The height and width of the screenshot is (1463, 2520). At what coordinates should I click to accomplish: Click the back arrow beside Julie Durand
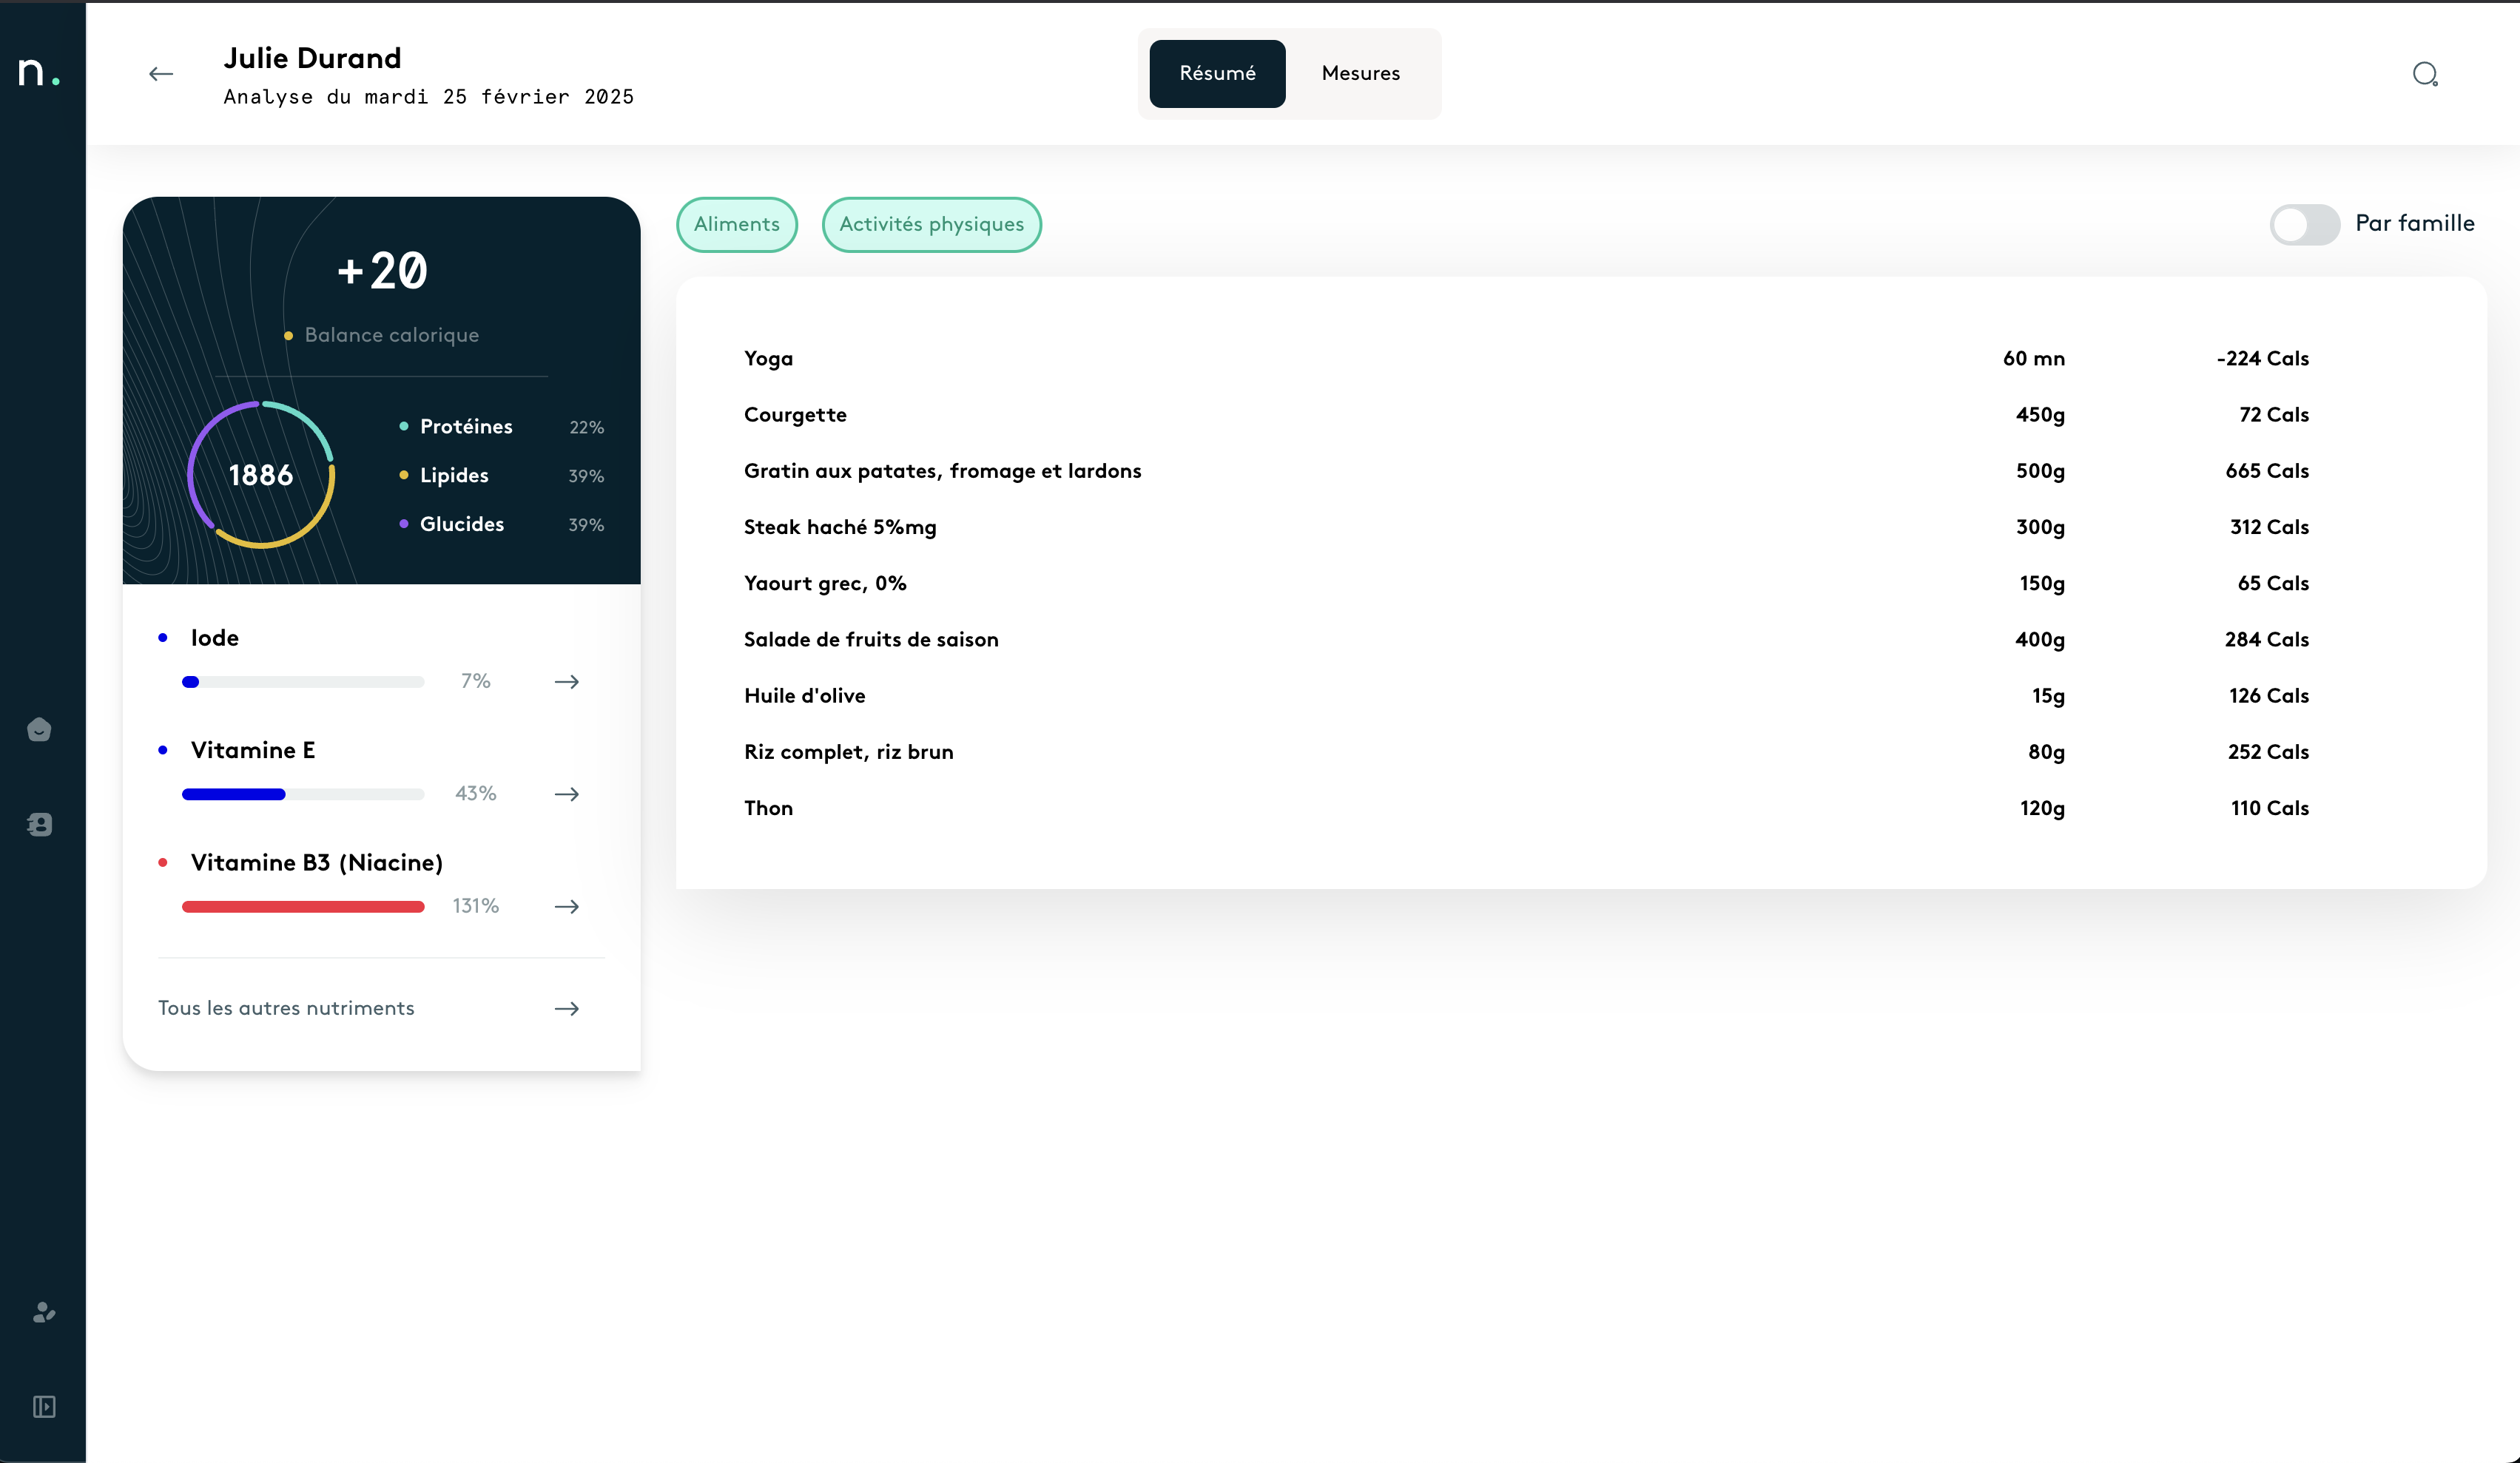point(160,74)
